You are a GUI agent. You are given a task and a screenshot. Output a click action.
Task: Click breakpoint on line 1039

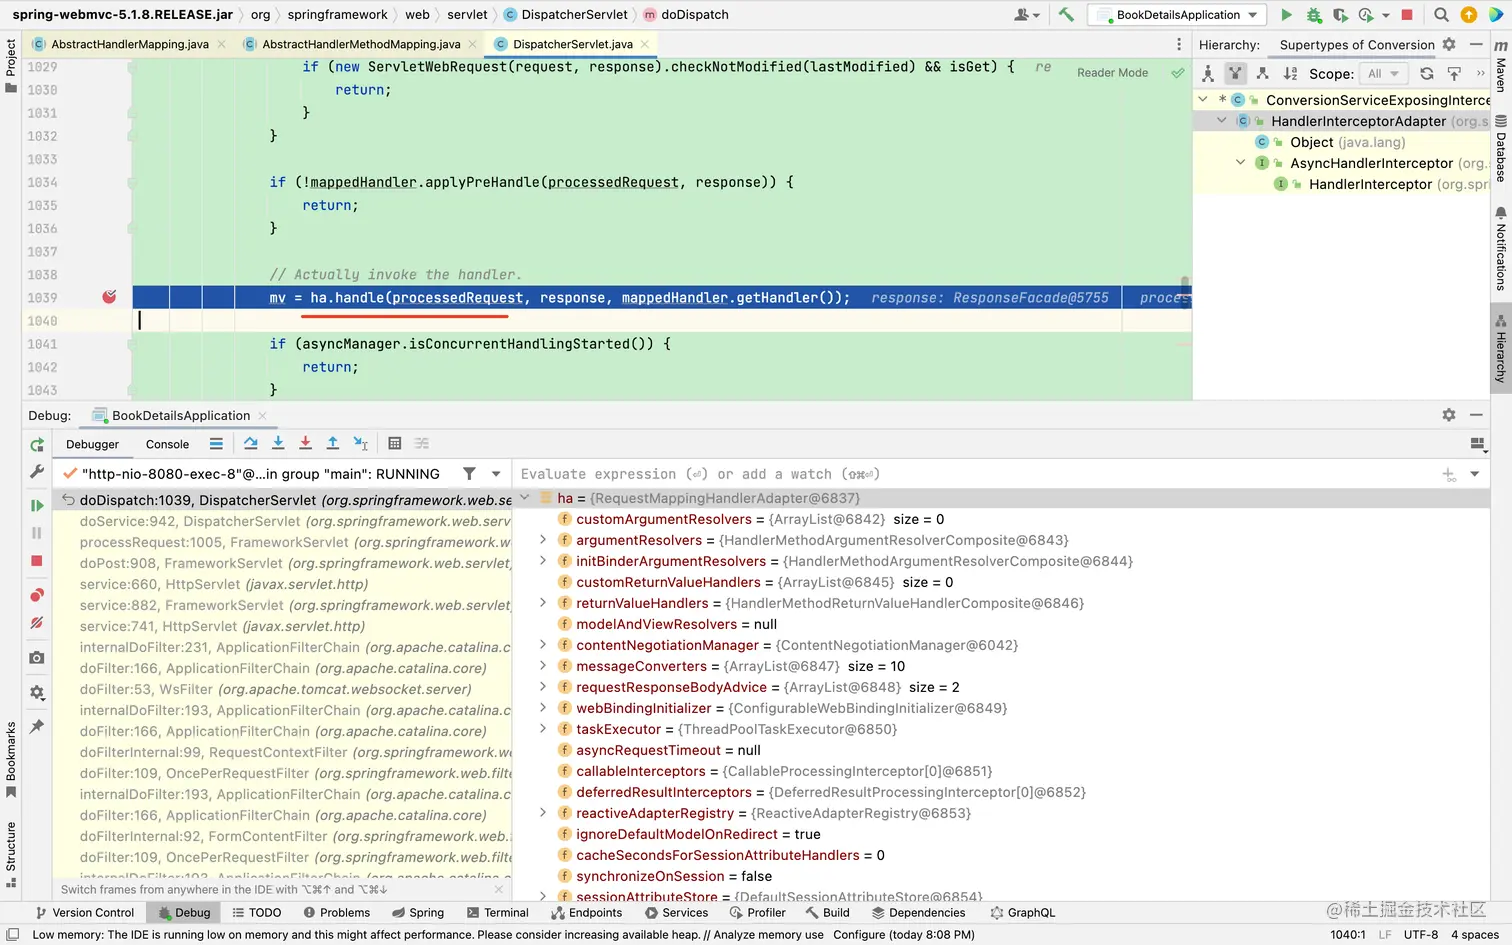[109, 297]
